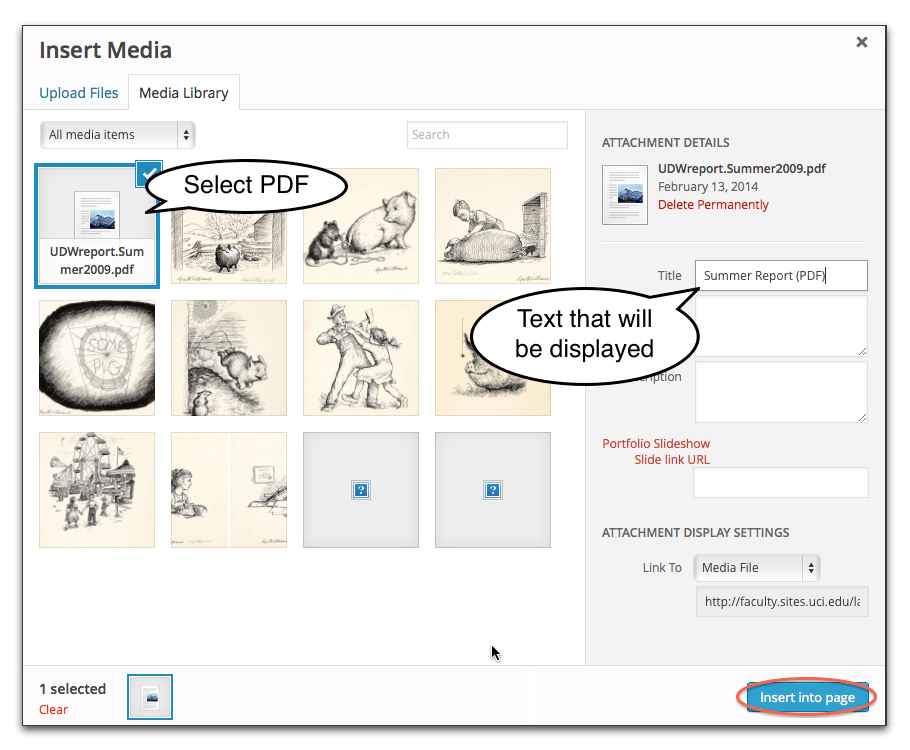Select the last missing-image placeholder thumbnail

point(493,490)
